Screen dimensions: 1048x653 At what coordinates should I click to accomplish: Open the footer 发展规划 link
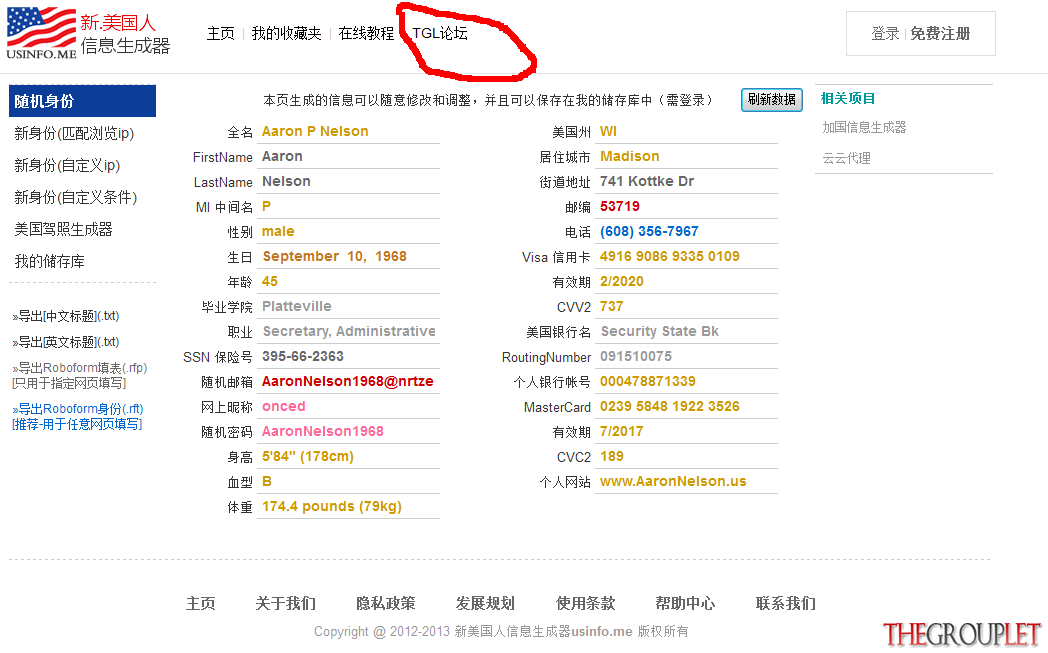485,604
